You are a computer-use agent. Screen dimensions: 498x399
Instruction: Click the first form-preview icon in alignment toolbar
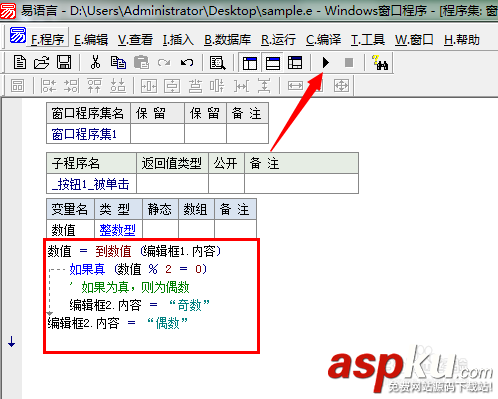[17, 86]
